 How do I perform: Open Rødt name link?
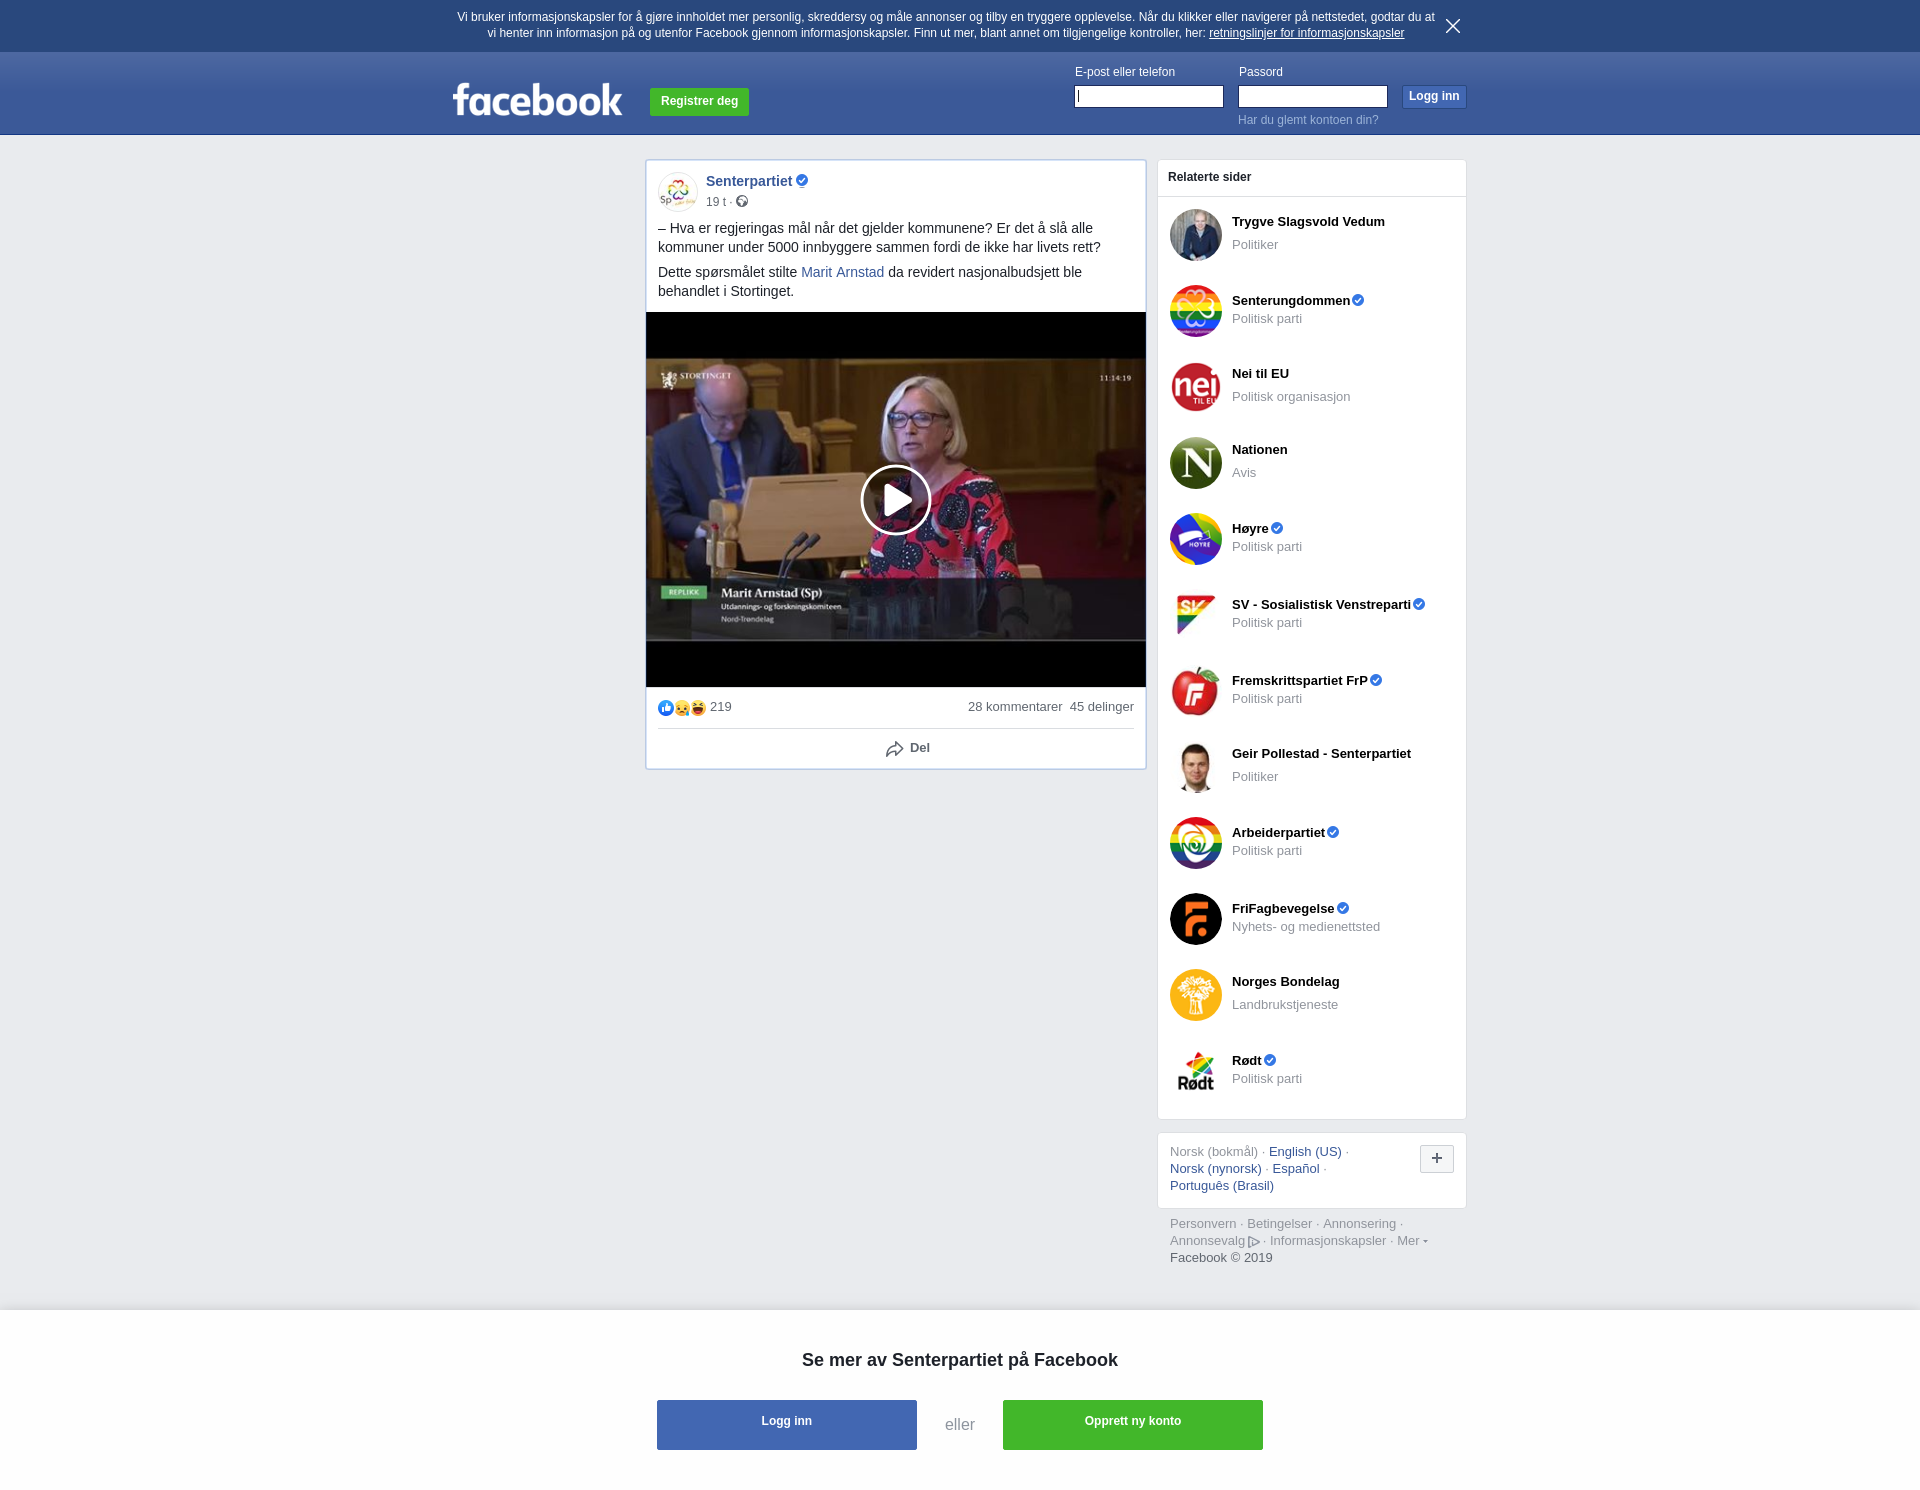pyautogui.click(x=1247, y=1061)
